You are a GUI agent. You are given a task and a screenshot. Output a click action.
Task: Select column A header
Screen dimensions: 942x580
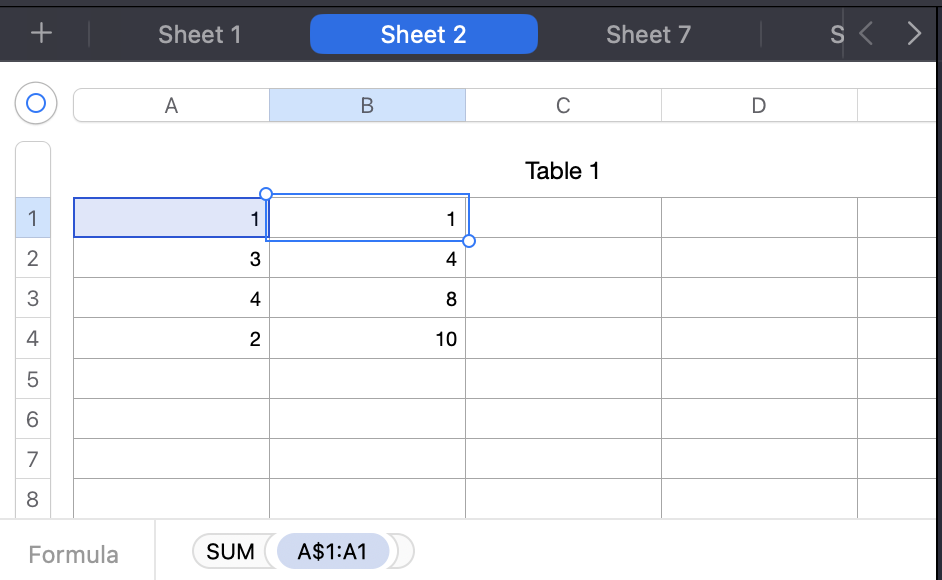click(x=171, y=106)
